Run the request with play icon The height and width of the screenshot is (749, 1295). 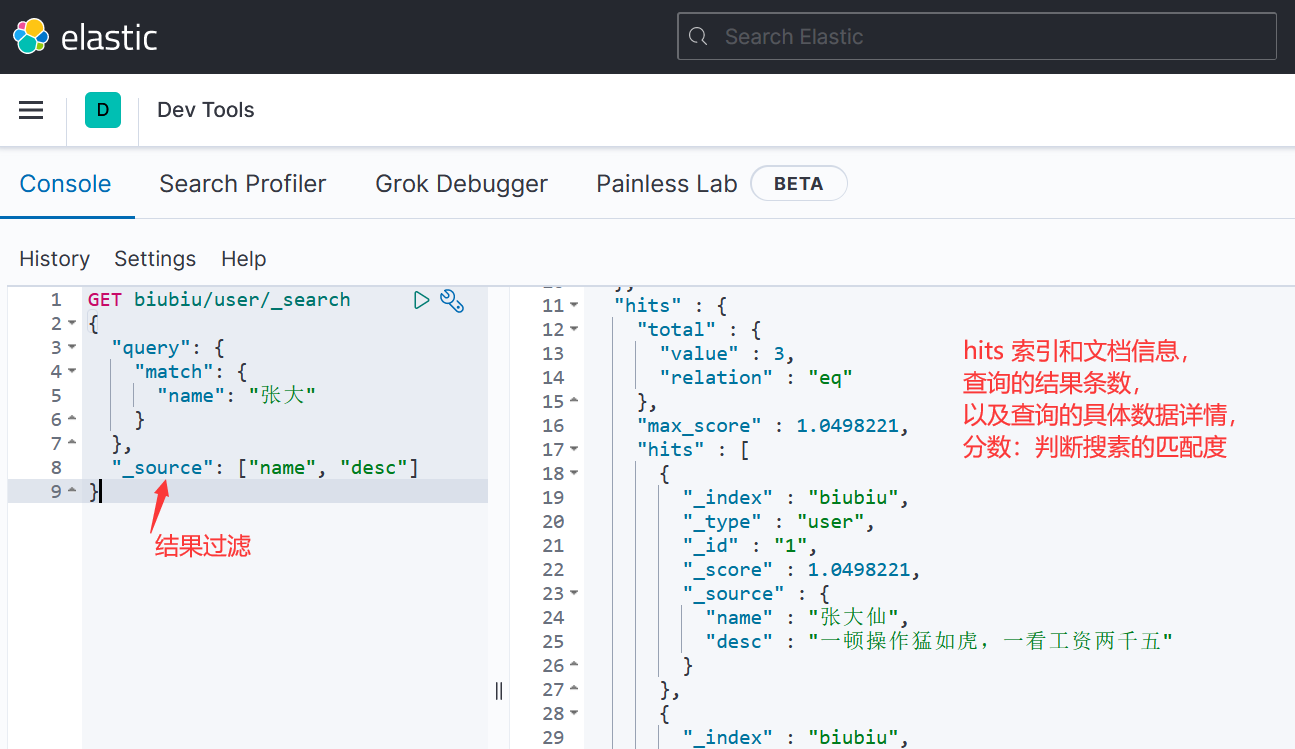coord(422,300)
